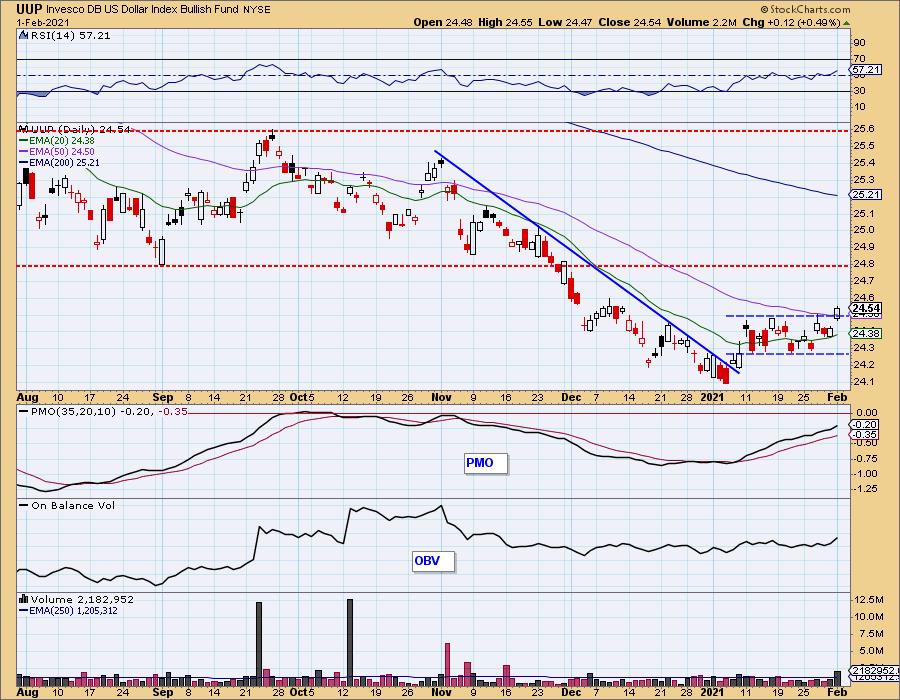This screenshot has width=900, height=700.
Task: Click the green line swatch beside EMA(20)
Action: pyautogui.click(x=24, y=141)
